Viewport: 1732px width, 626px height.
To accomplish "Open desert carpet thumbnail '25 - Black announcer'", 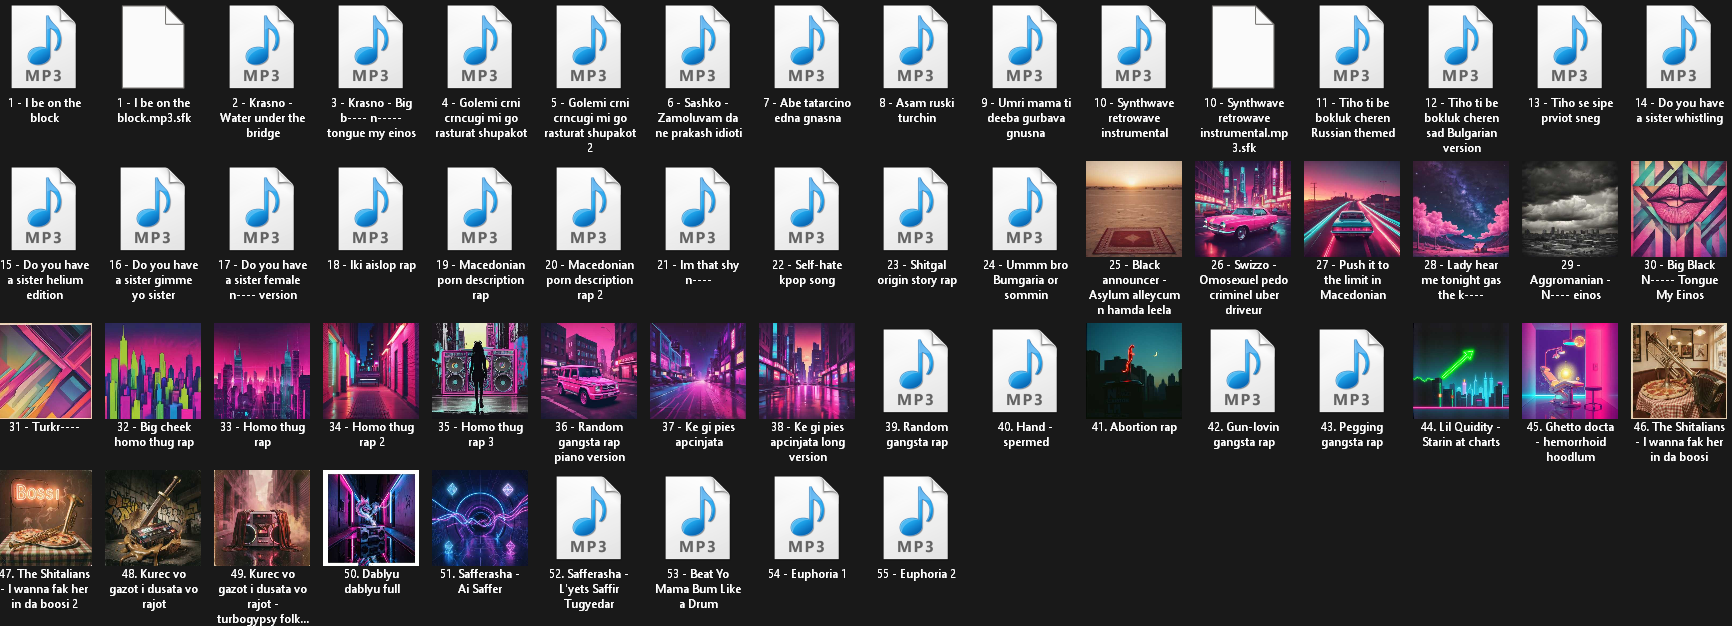I will click(x=1134, y=209).
